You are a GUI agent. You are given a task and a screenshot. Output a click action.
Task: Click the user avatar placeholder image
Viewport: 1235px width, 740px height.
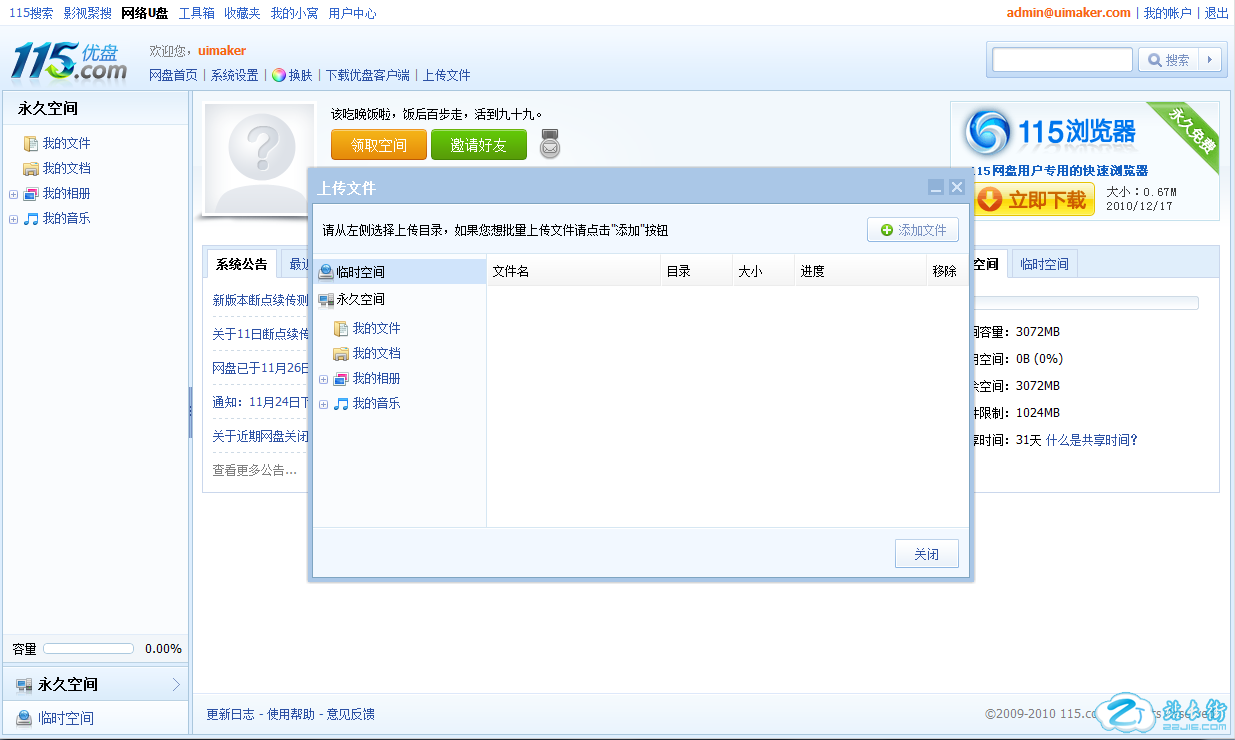258,157
